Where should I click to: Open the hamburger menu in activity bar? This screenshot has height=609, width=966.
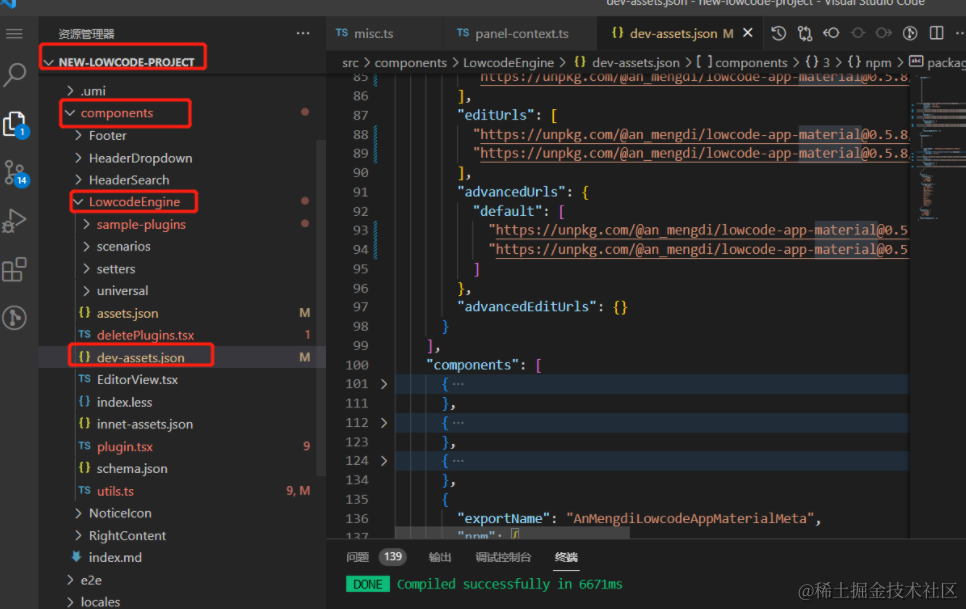tap(14, 34)
